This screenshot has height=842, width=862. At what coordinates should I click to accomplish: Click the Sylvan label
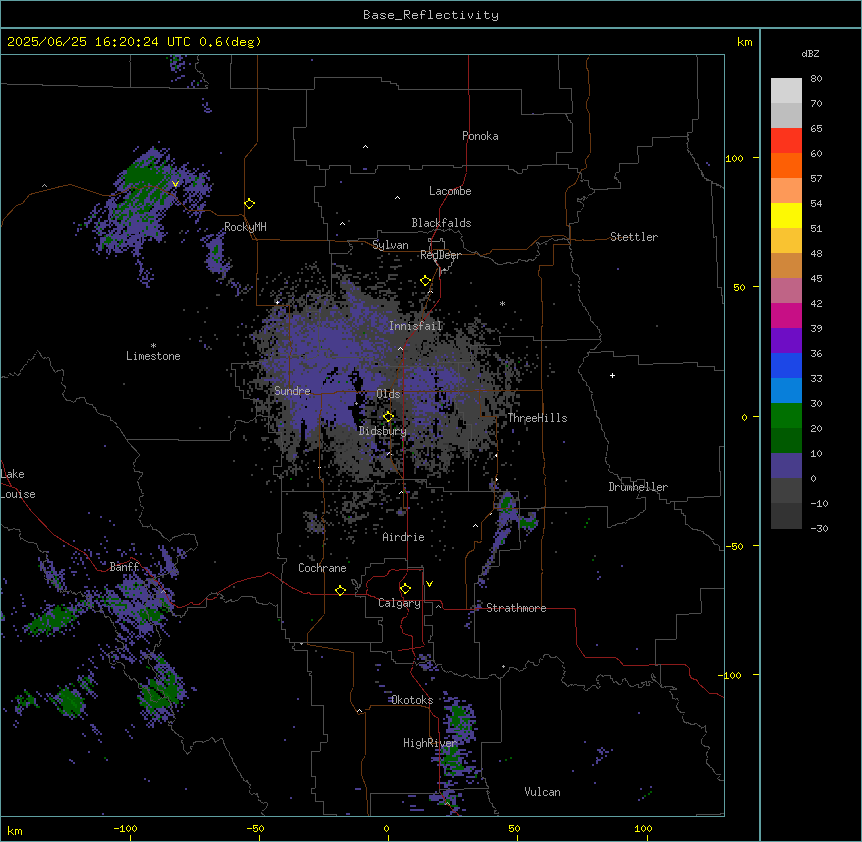click(x=390, y=245)
